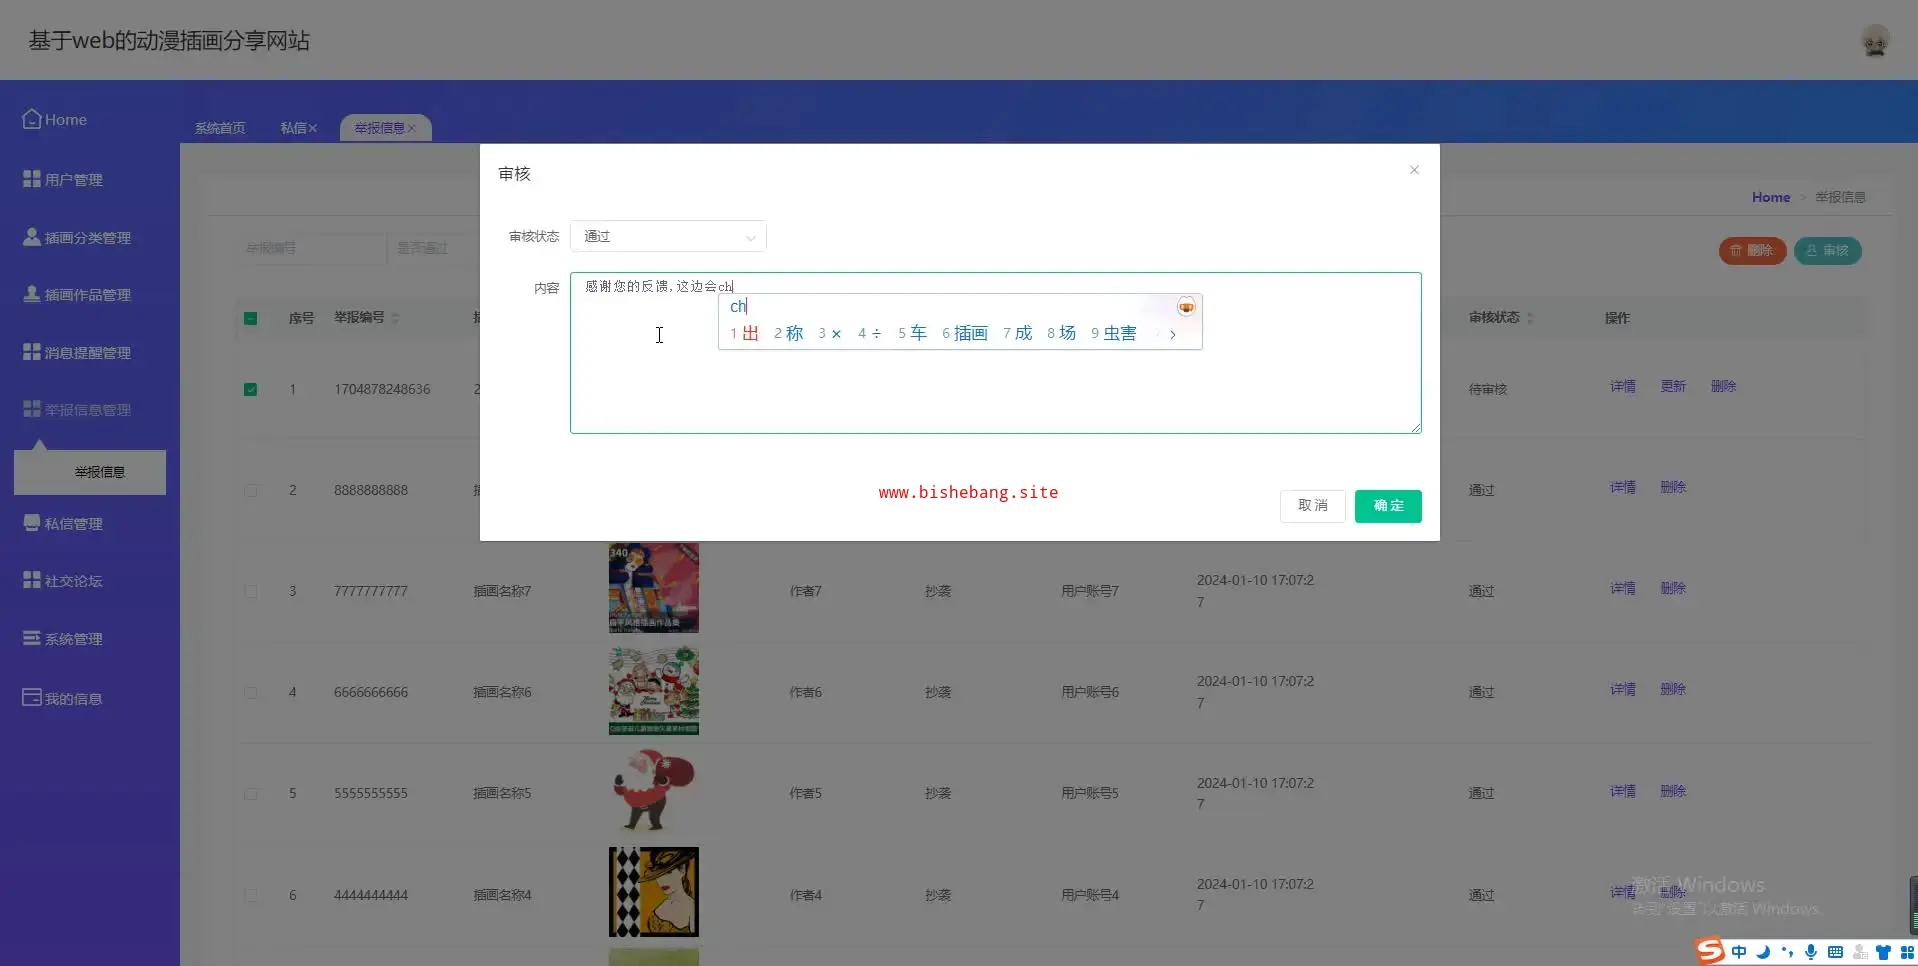Click the Home icon in the sidebar
The height and width of the screenshot is (966, 1918).
[x=32, y=119]
